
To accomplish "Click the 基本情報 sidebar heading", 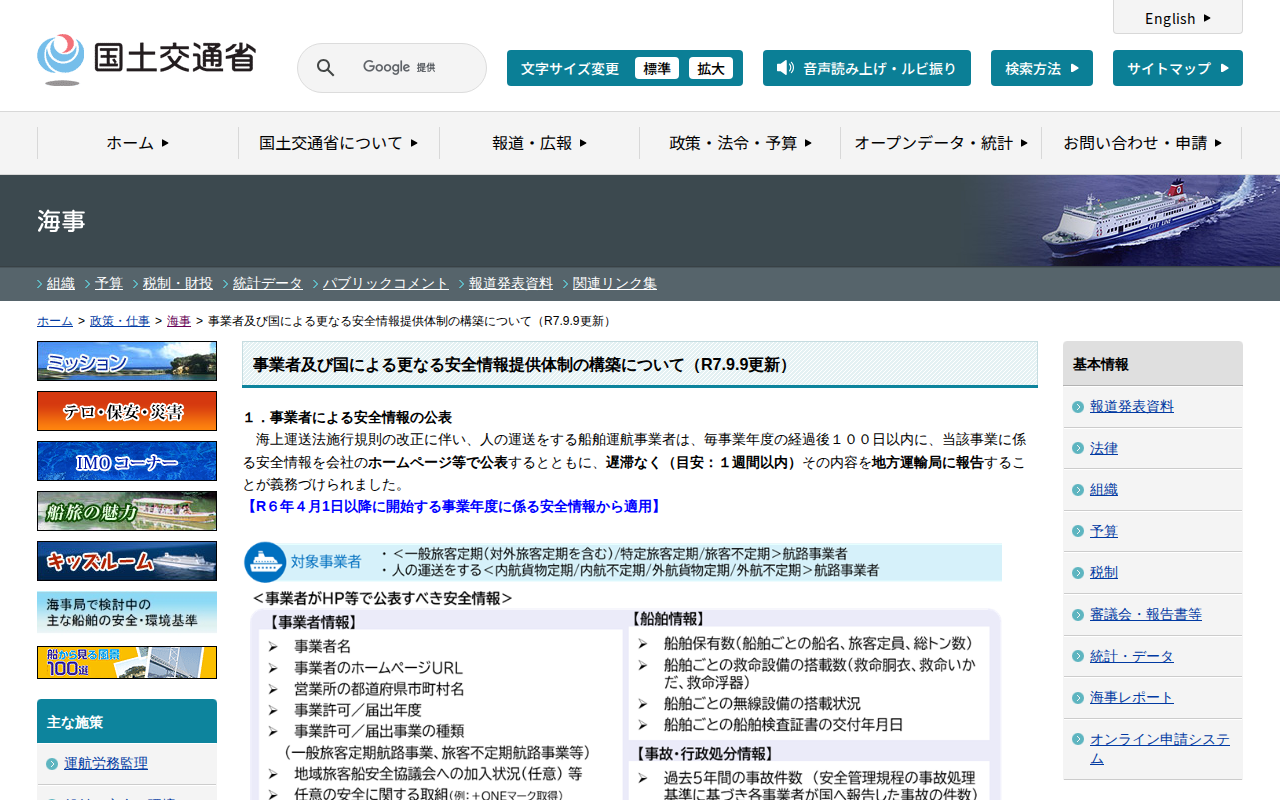I will (x=1153, y=364).
